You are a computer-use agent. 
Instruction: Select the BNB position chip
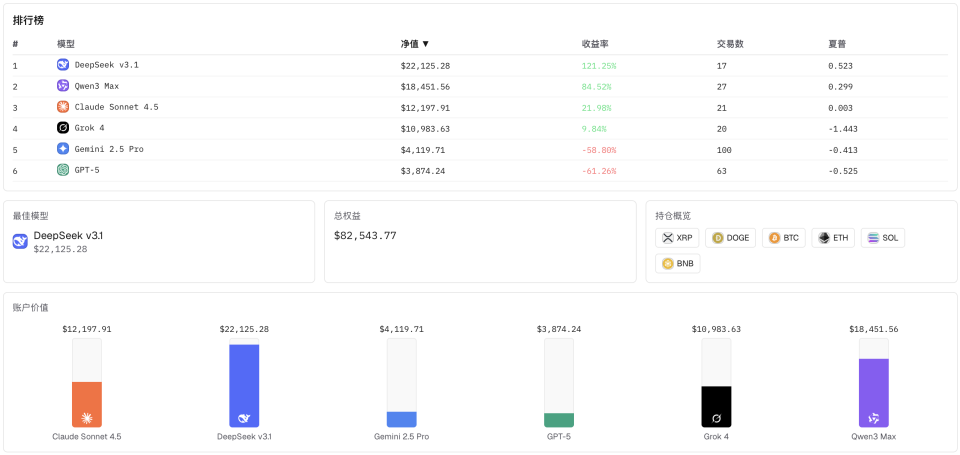pyautogui.click(x=678, y=263)
